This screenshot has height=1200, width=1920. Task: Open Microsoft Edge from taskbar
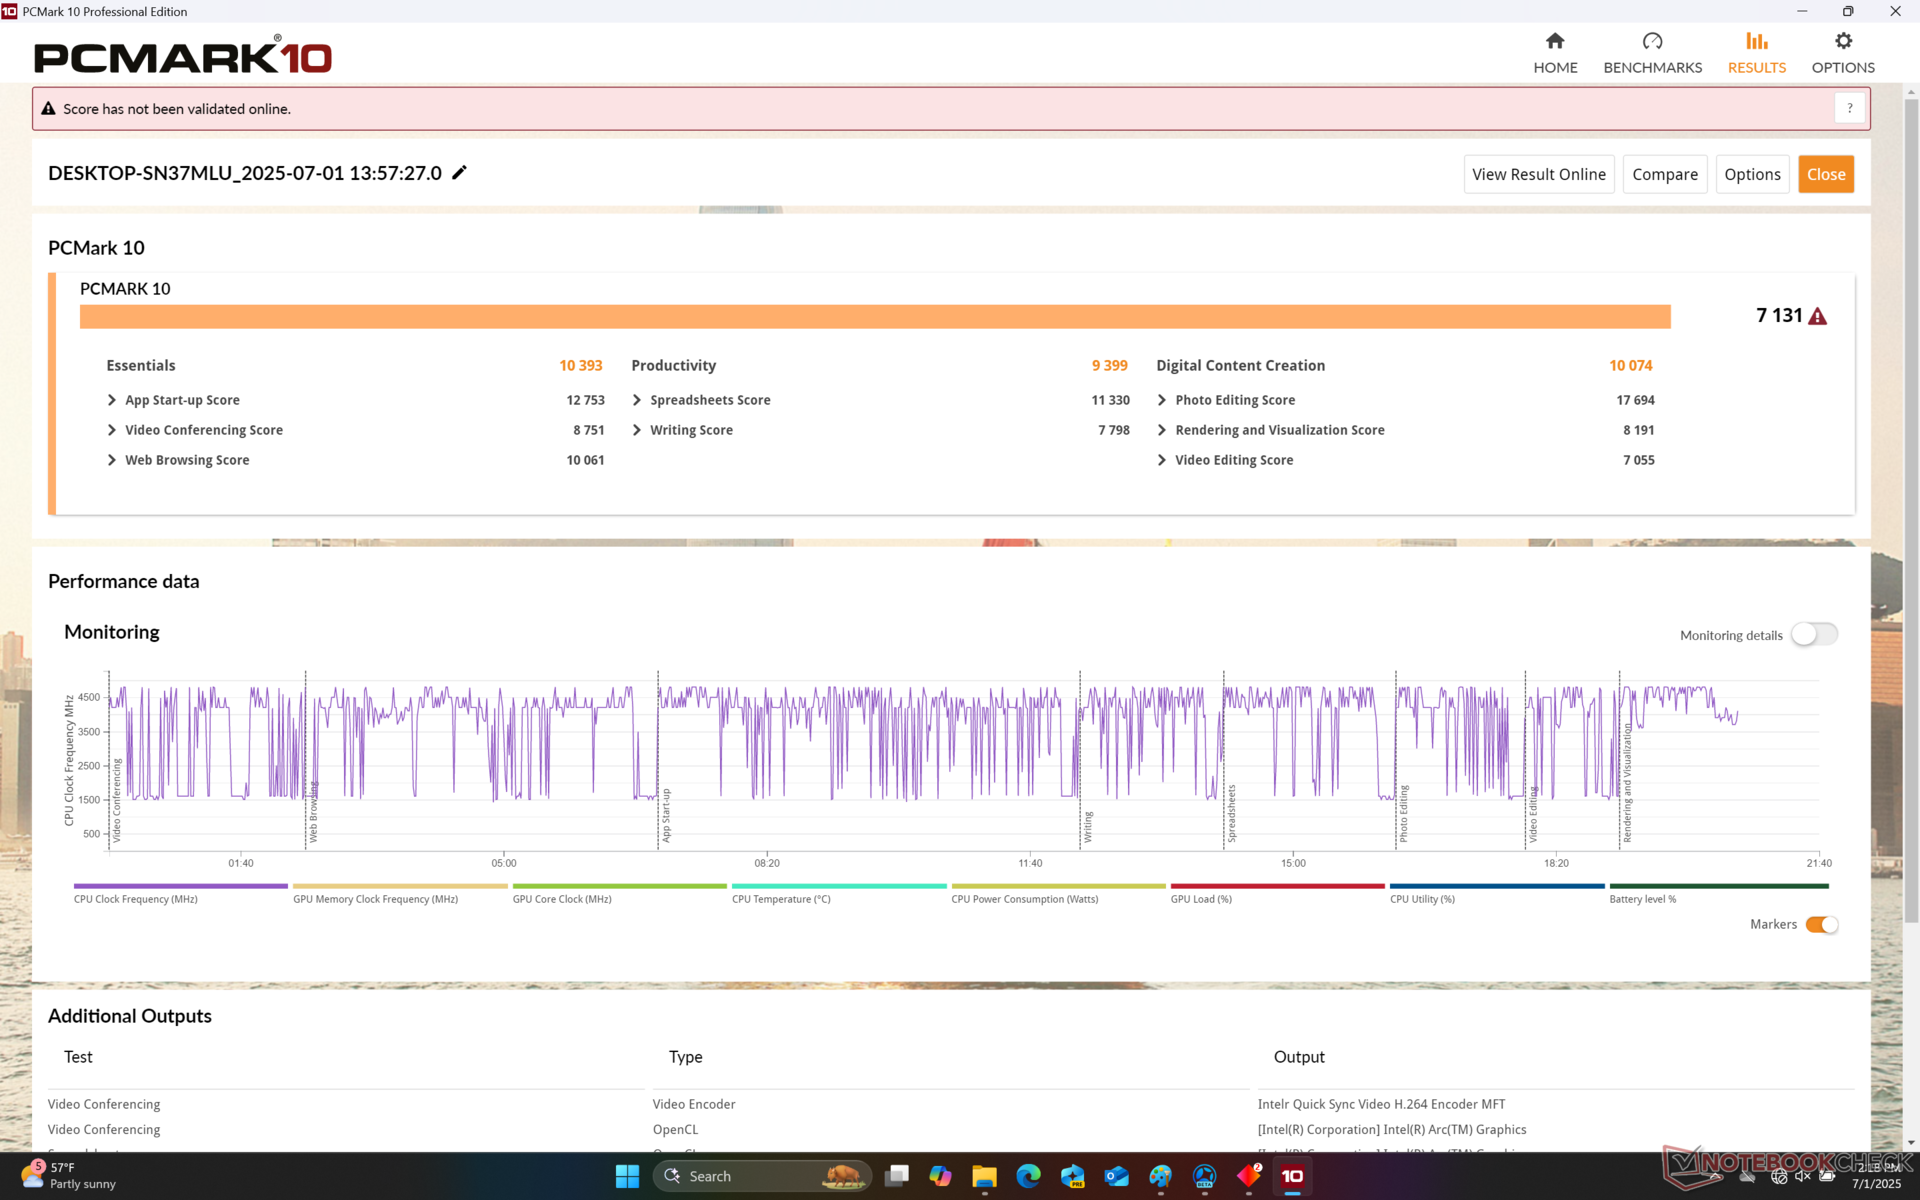point(1028,1177)
